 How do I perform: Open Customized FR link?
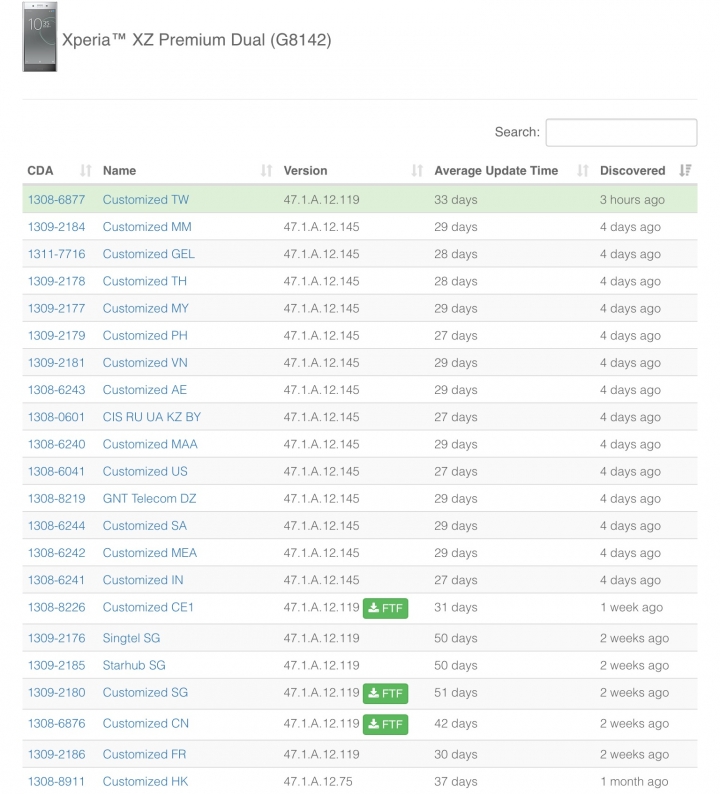(144, 754)
